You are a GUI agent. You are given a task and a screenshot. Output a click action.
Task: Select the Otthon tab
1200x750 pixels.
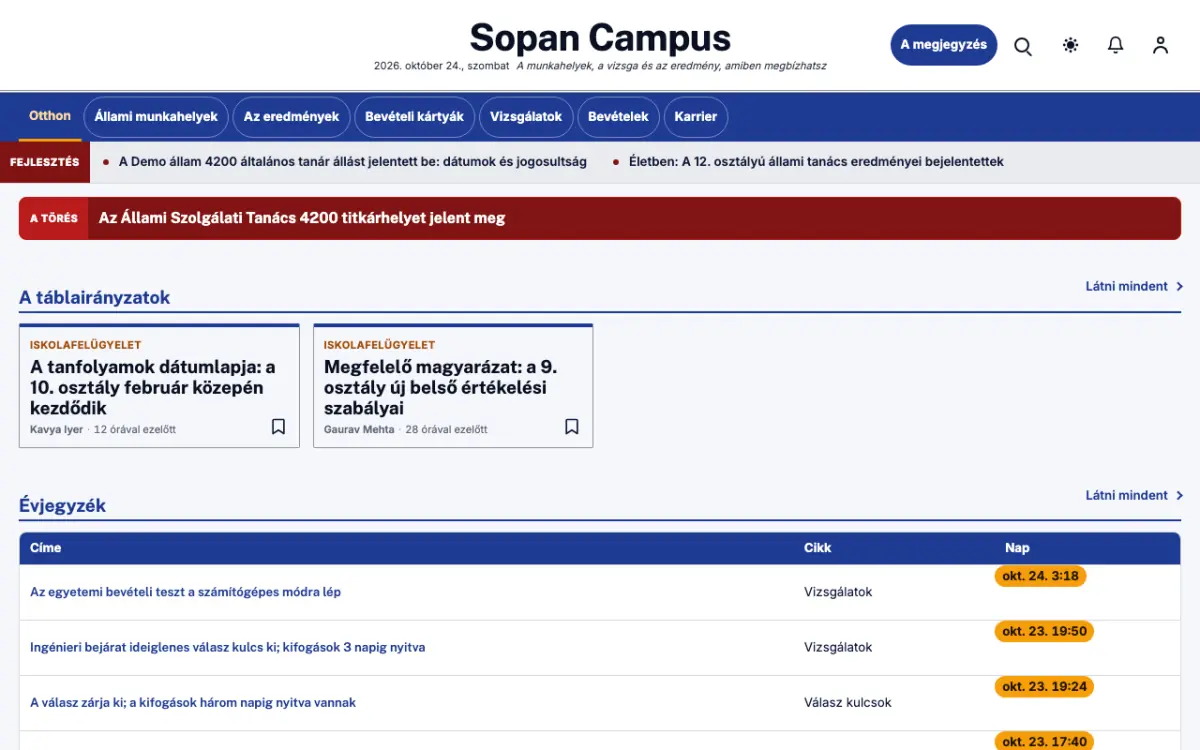(50, 116)
